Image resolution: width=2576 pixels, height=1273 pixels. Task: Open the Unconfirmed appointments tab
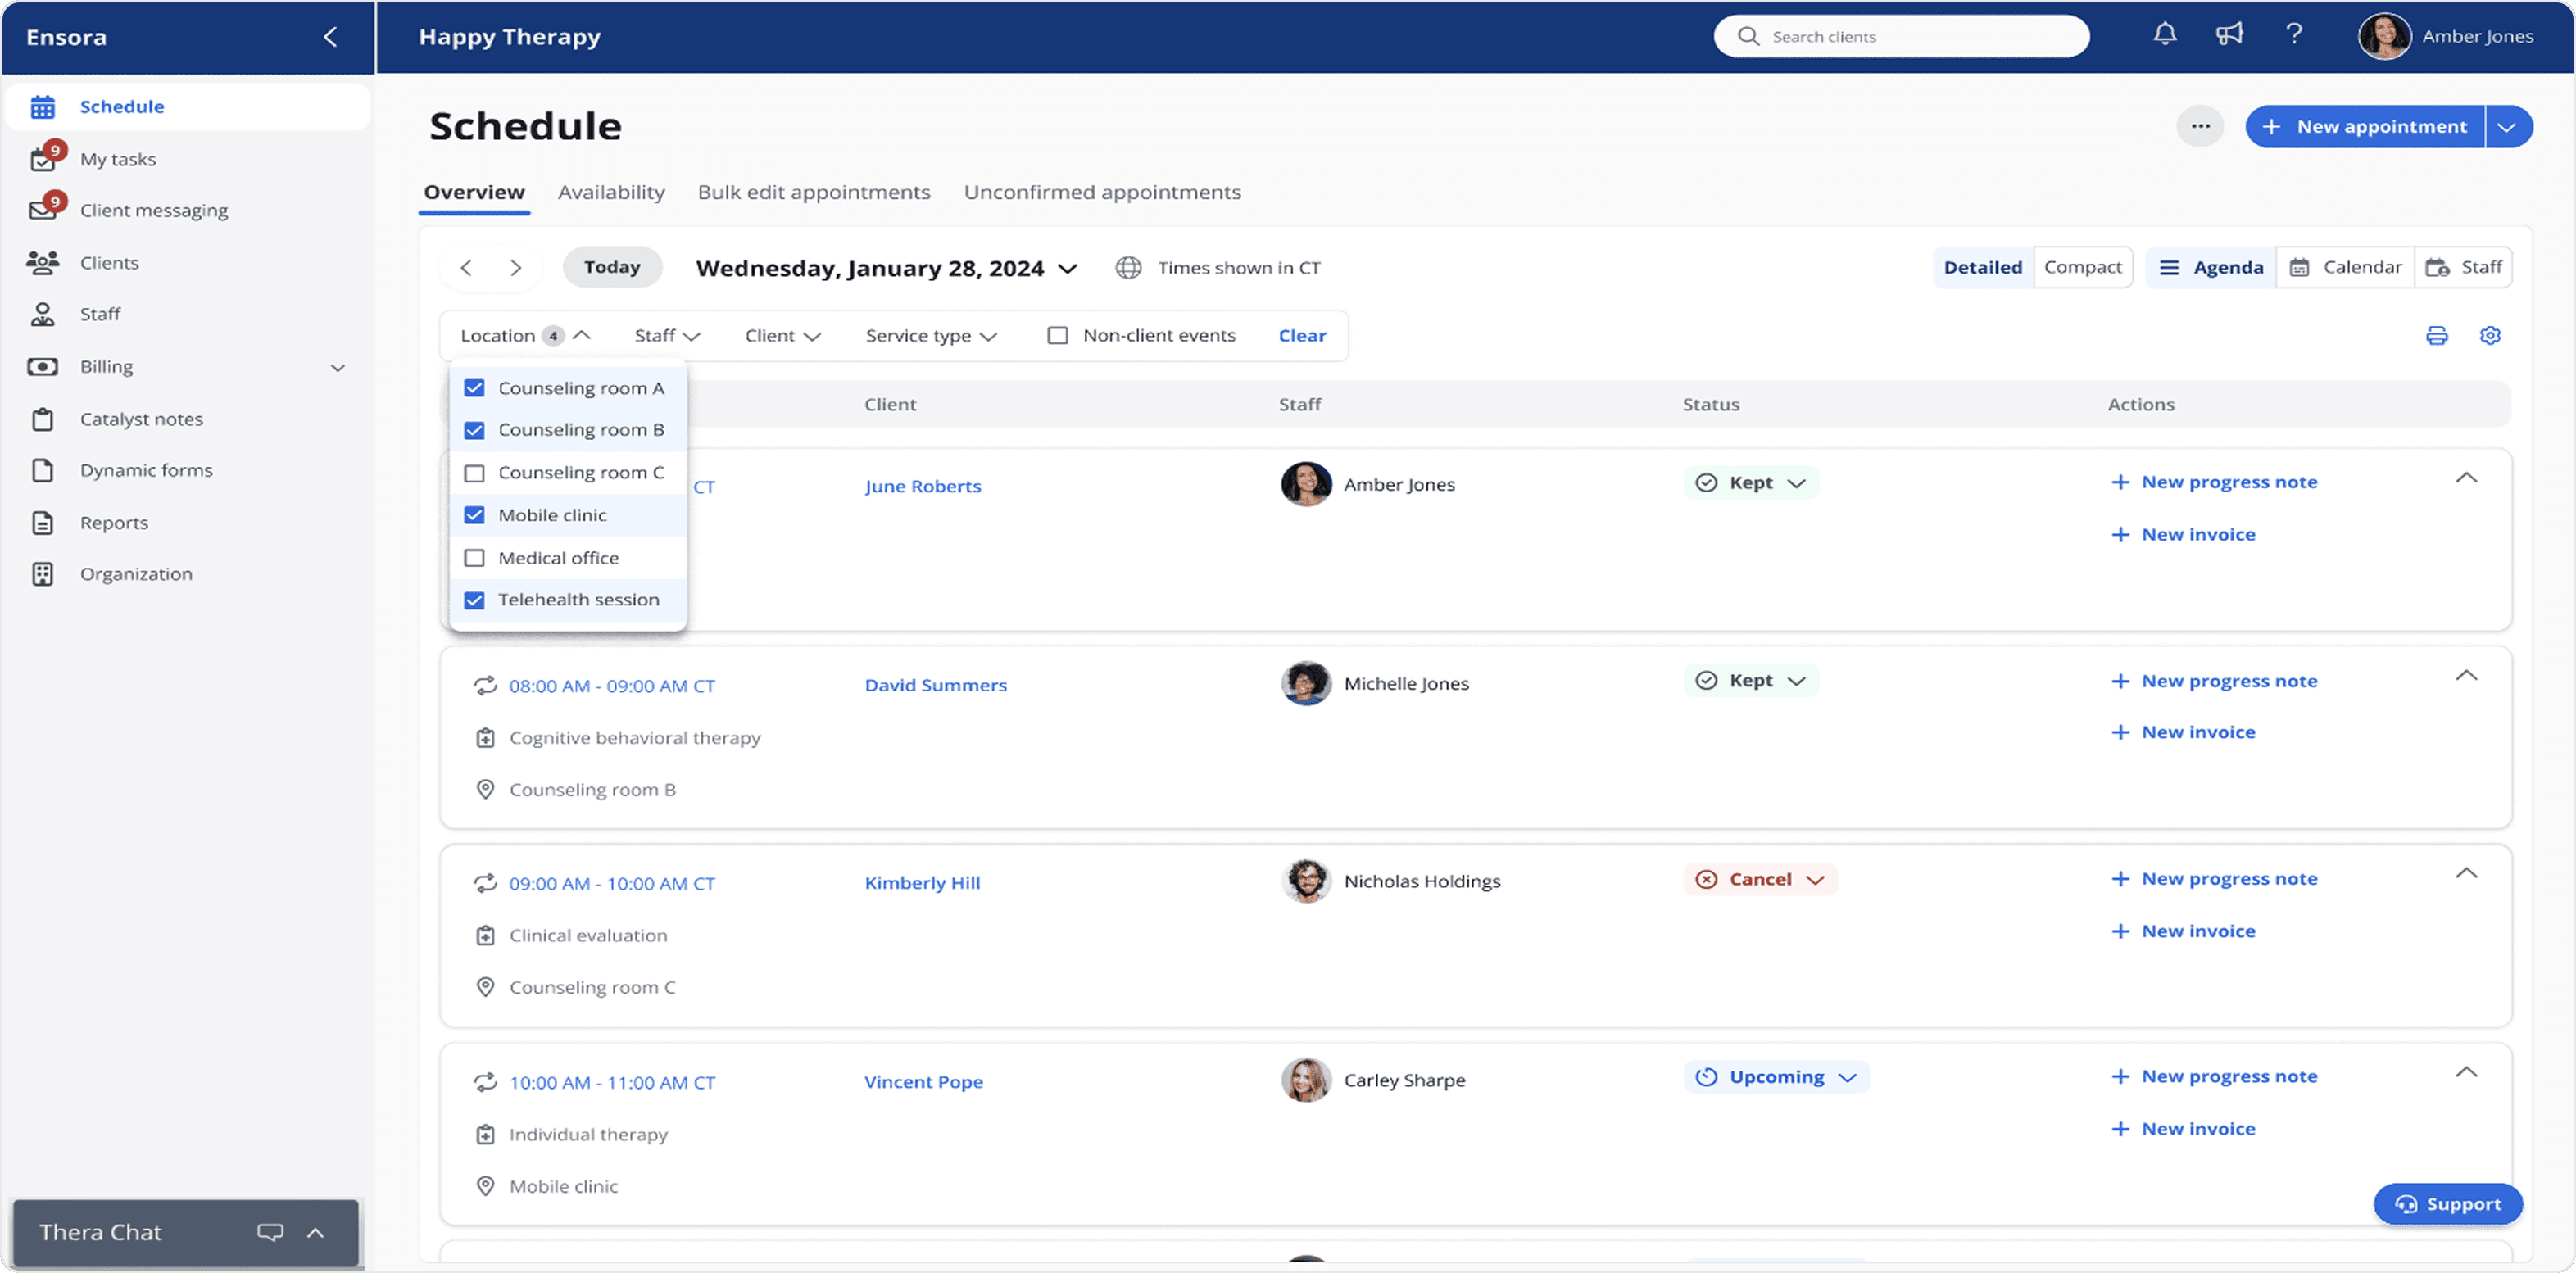(1102, 192)
